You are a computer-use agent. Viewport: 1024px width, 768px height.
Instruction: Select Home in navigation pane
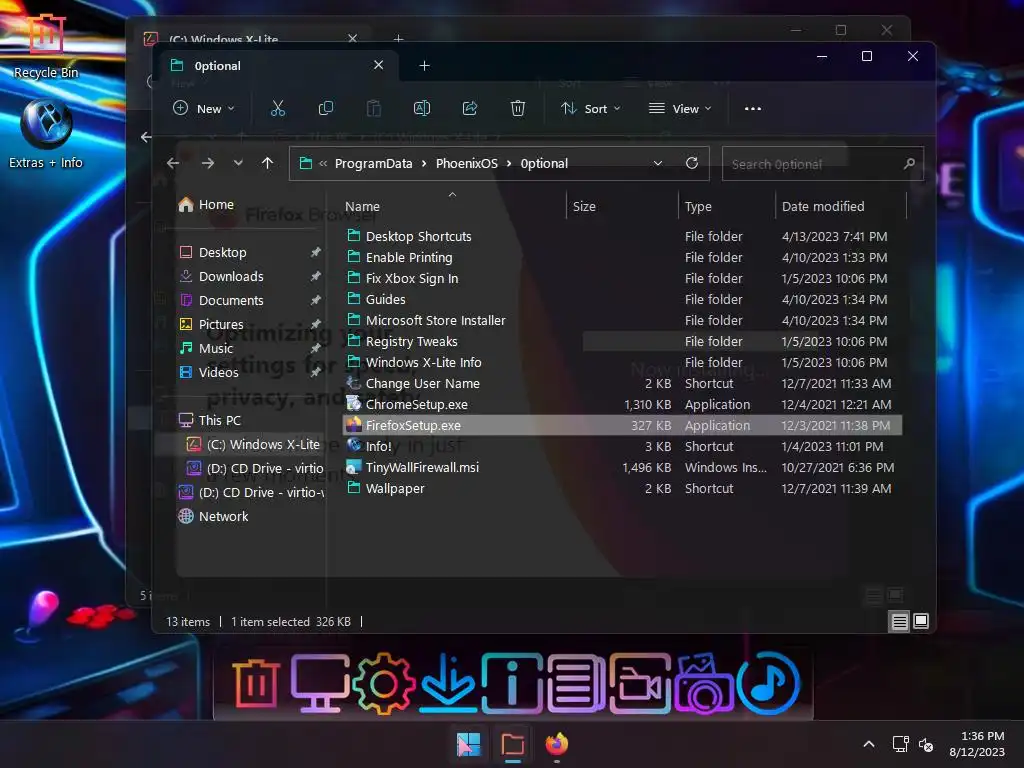click(206, 204)
